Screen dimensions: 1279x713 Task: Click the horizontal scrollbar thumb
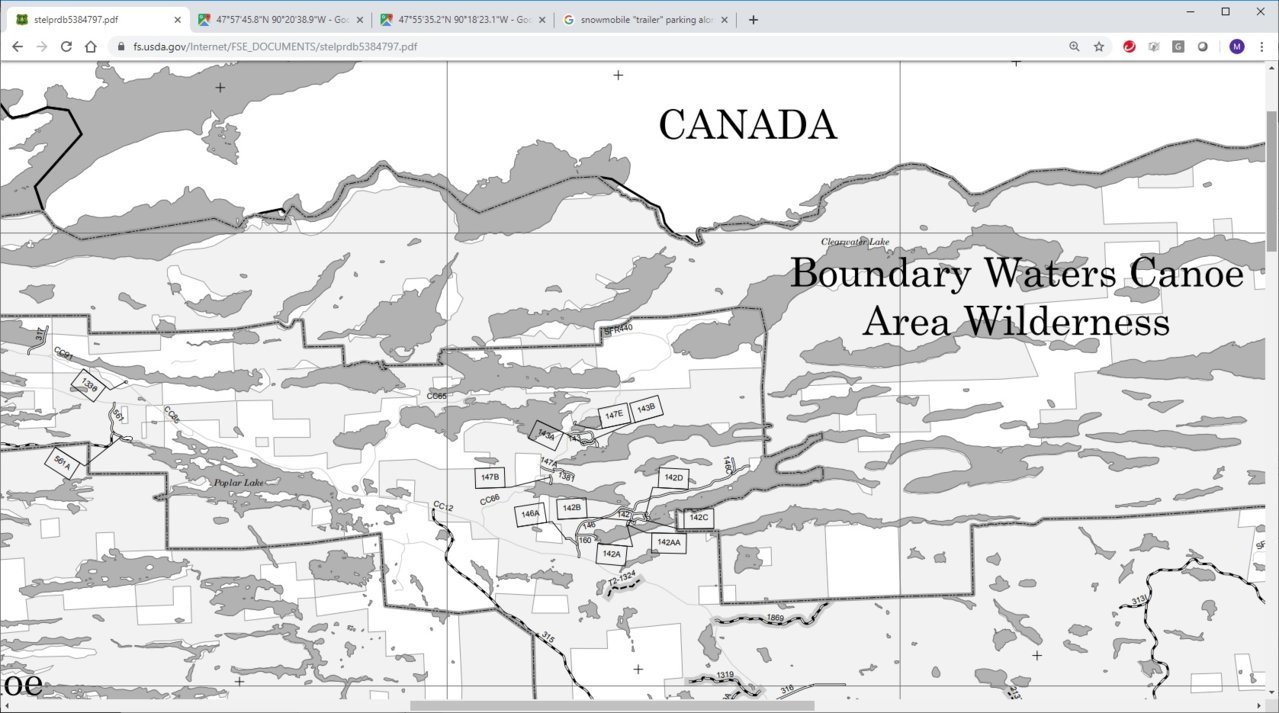coord(612,706)
